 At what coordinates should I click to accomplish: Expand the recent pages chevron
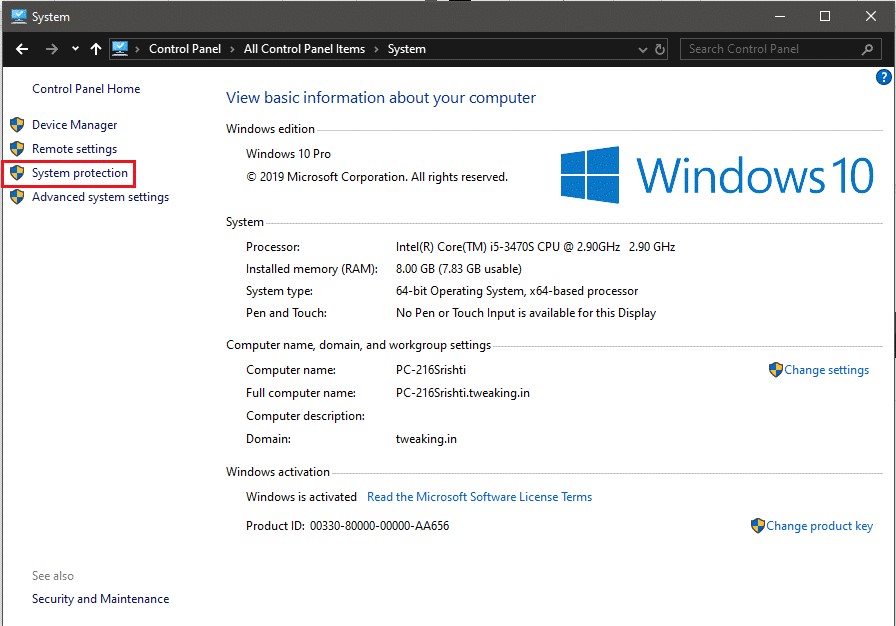(74, 48)
